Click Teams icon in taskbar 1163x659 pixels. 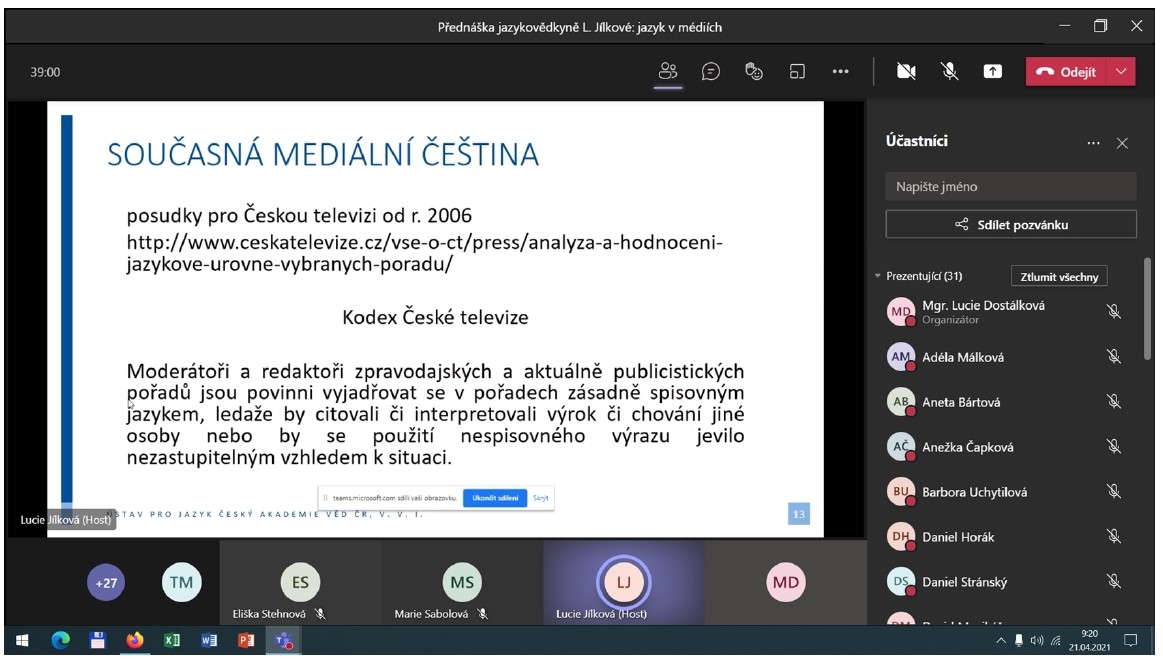tap(284, 640)
